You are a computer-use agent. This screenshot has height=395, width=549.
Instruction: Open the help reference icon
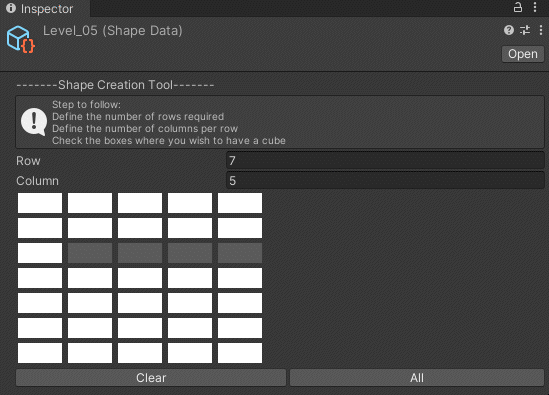509,30
